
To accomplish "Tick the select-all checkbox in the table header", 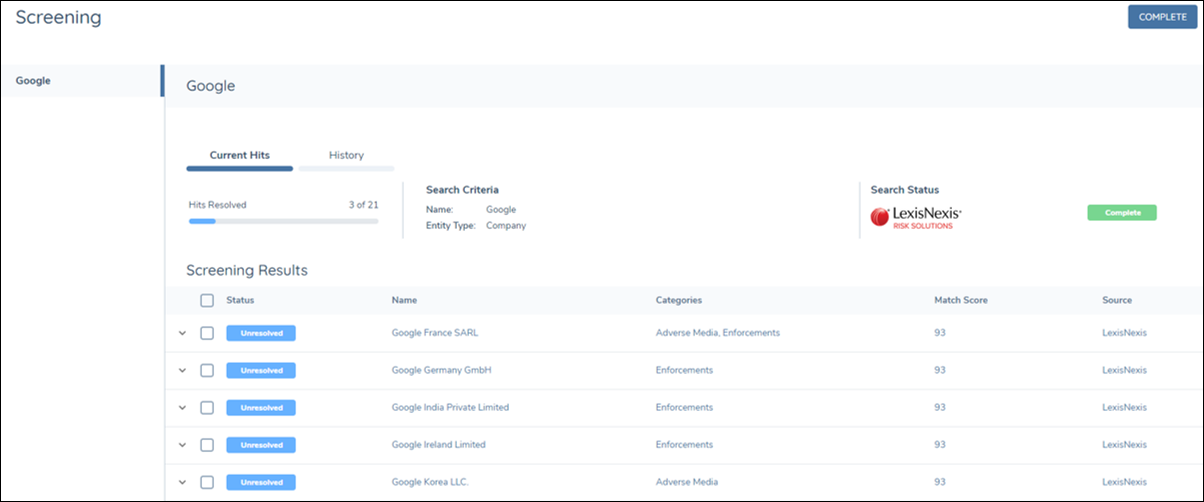I will (207, 300).
